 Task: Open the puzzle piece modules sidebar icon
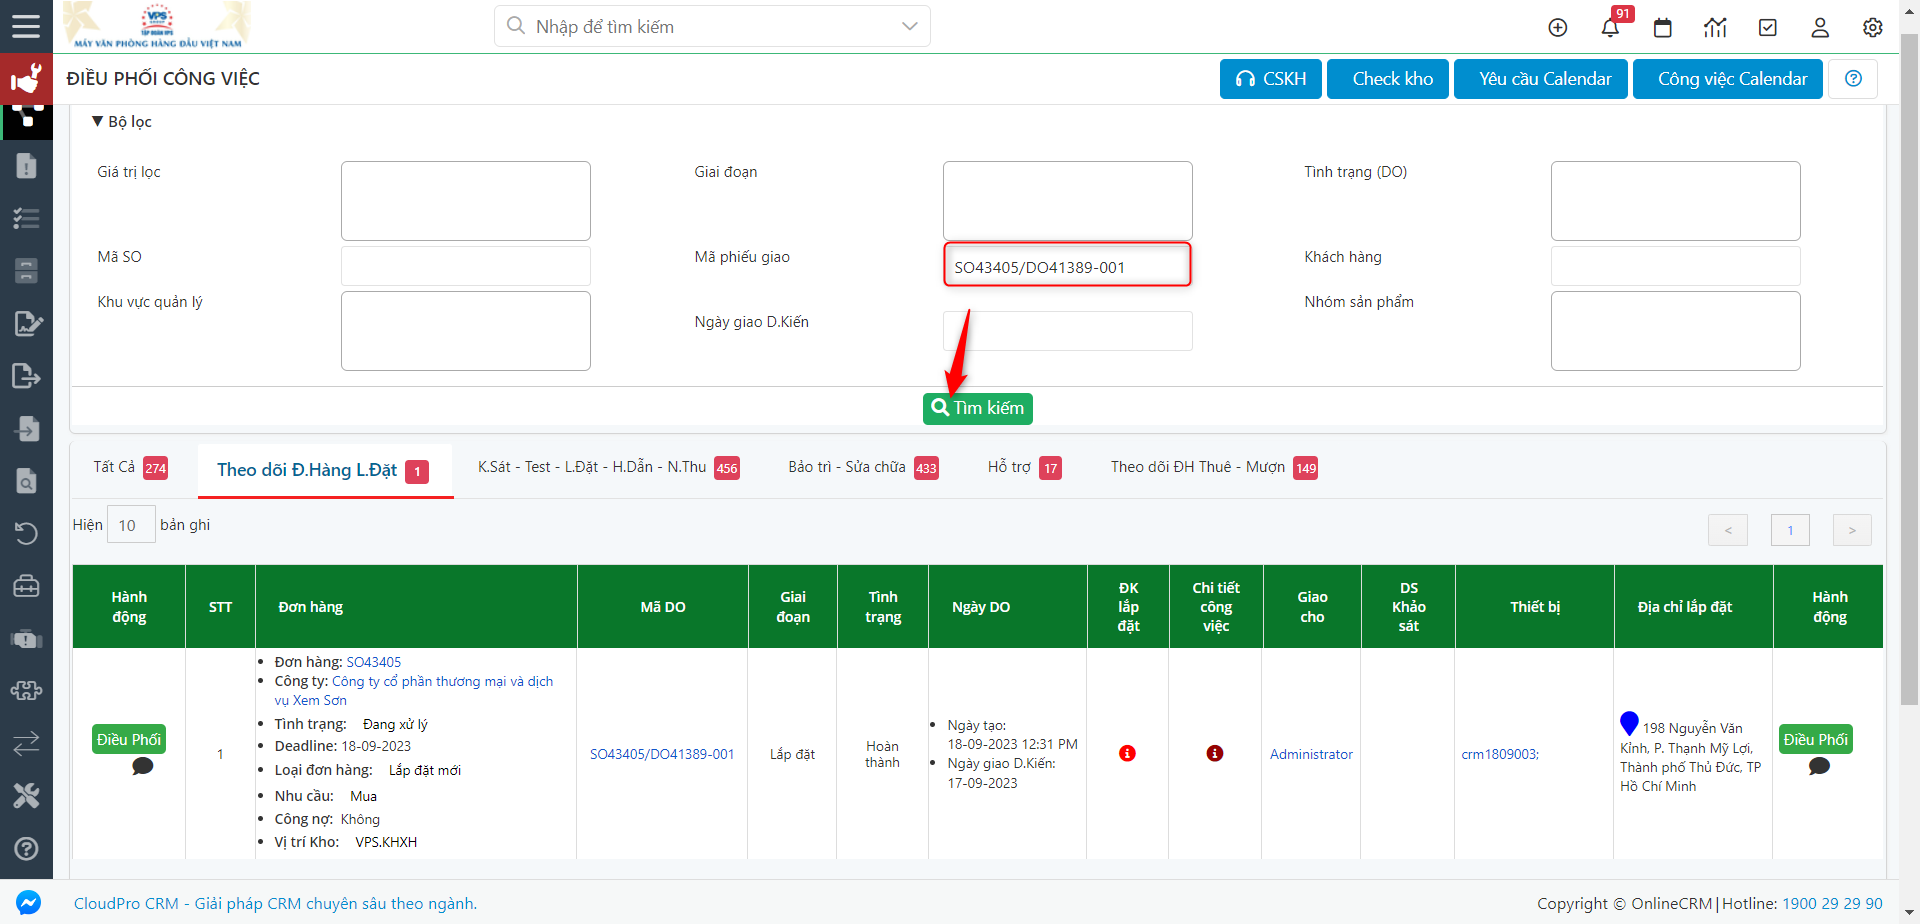[26, 690]
